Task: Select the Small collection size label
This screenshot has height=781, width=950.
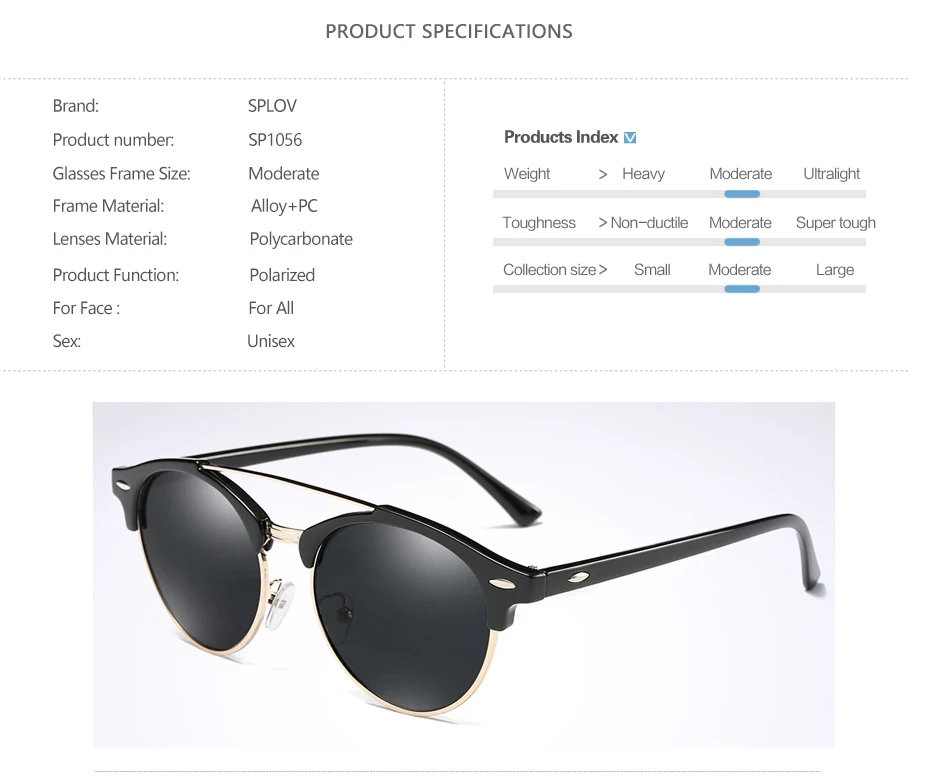Action: coord(652,270)
